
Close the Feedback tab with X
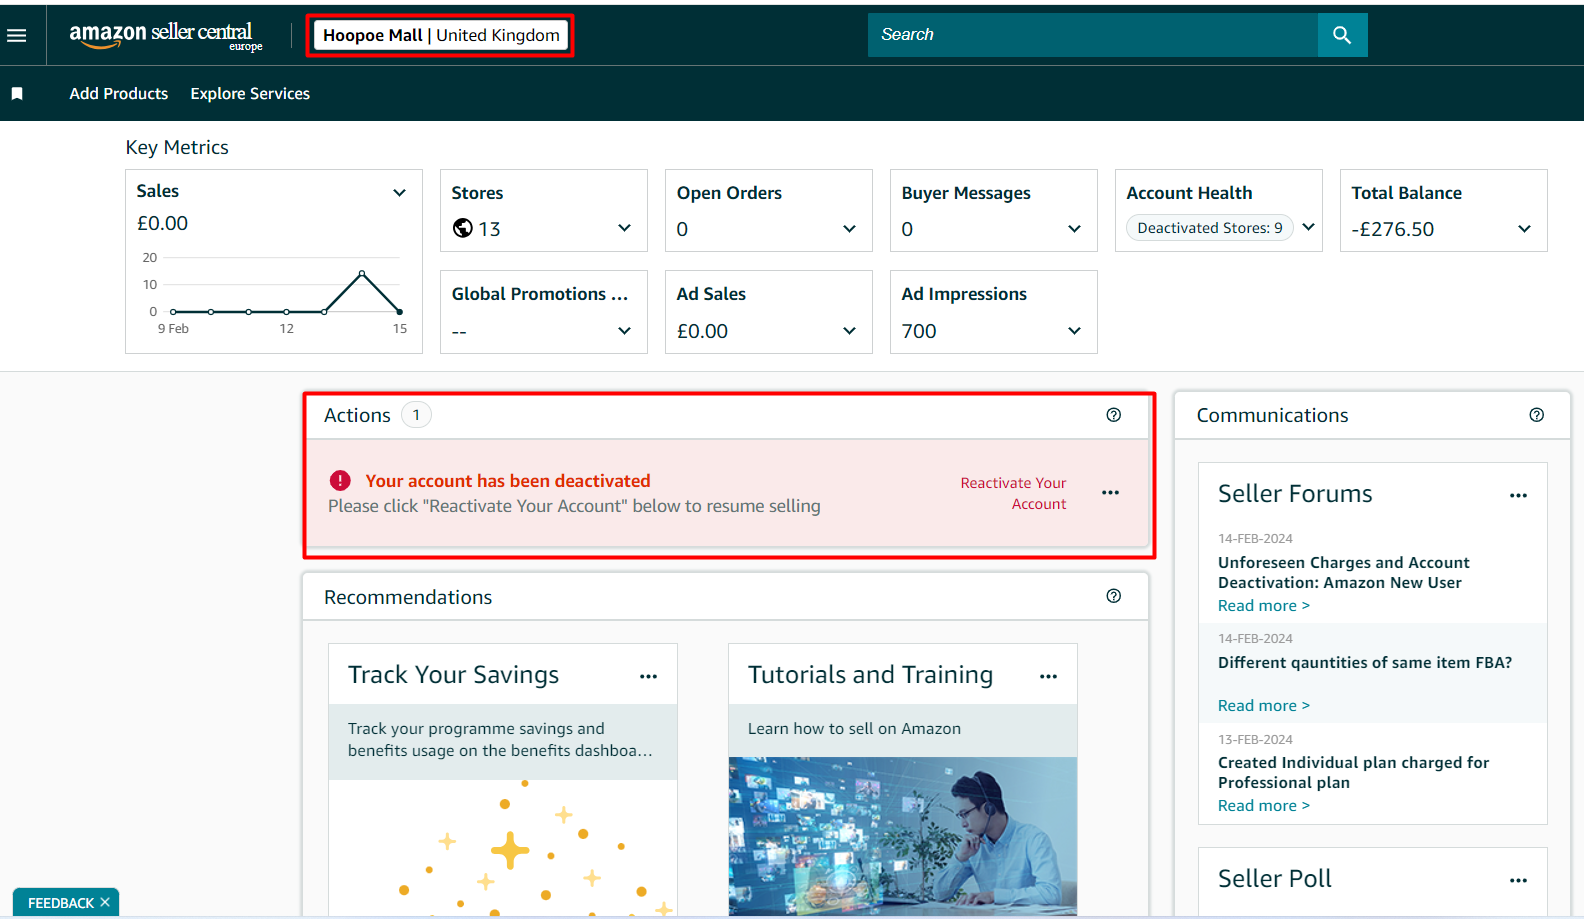105,902
